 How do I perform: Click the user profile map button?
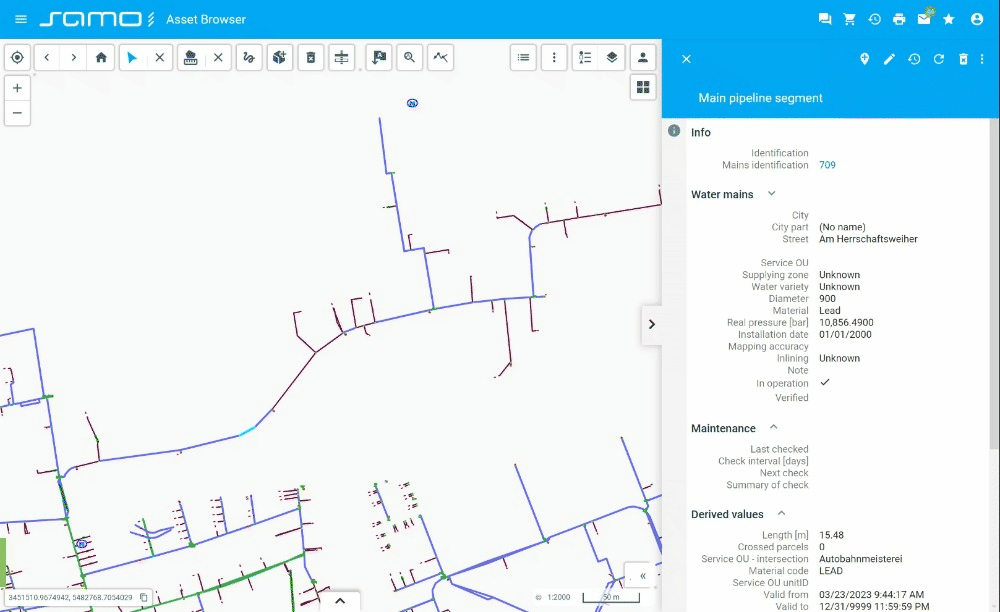coord(643,57)
